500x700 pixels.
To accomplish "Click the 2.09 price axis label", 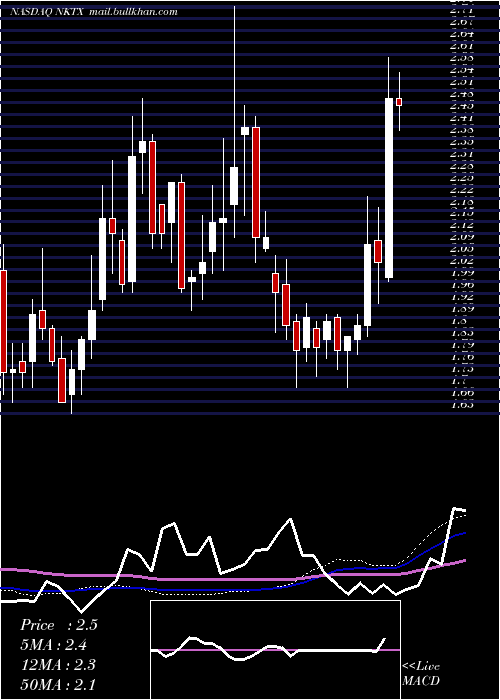I will [x=462, y=237].
